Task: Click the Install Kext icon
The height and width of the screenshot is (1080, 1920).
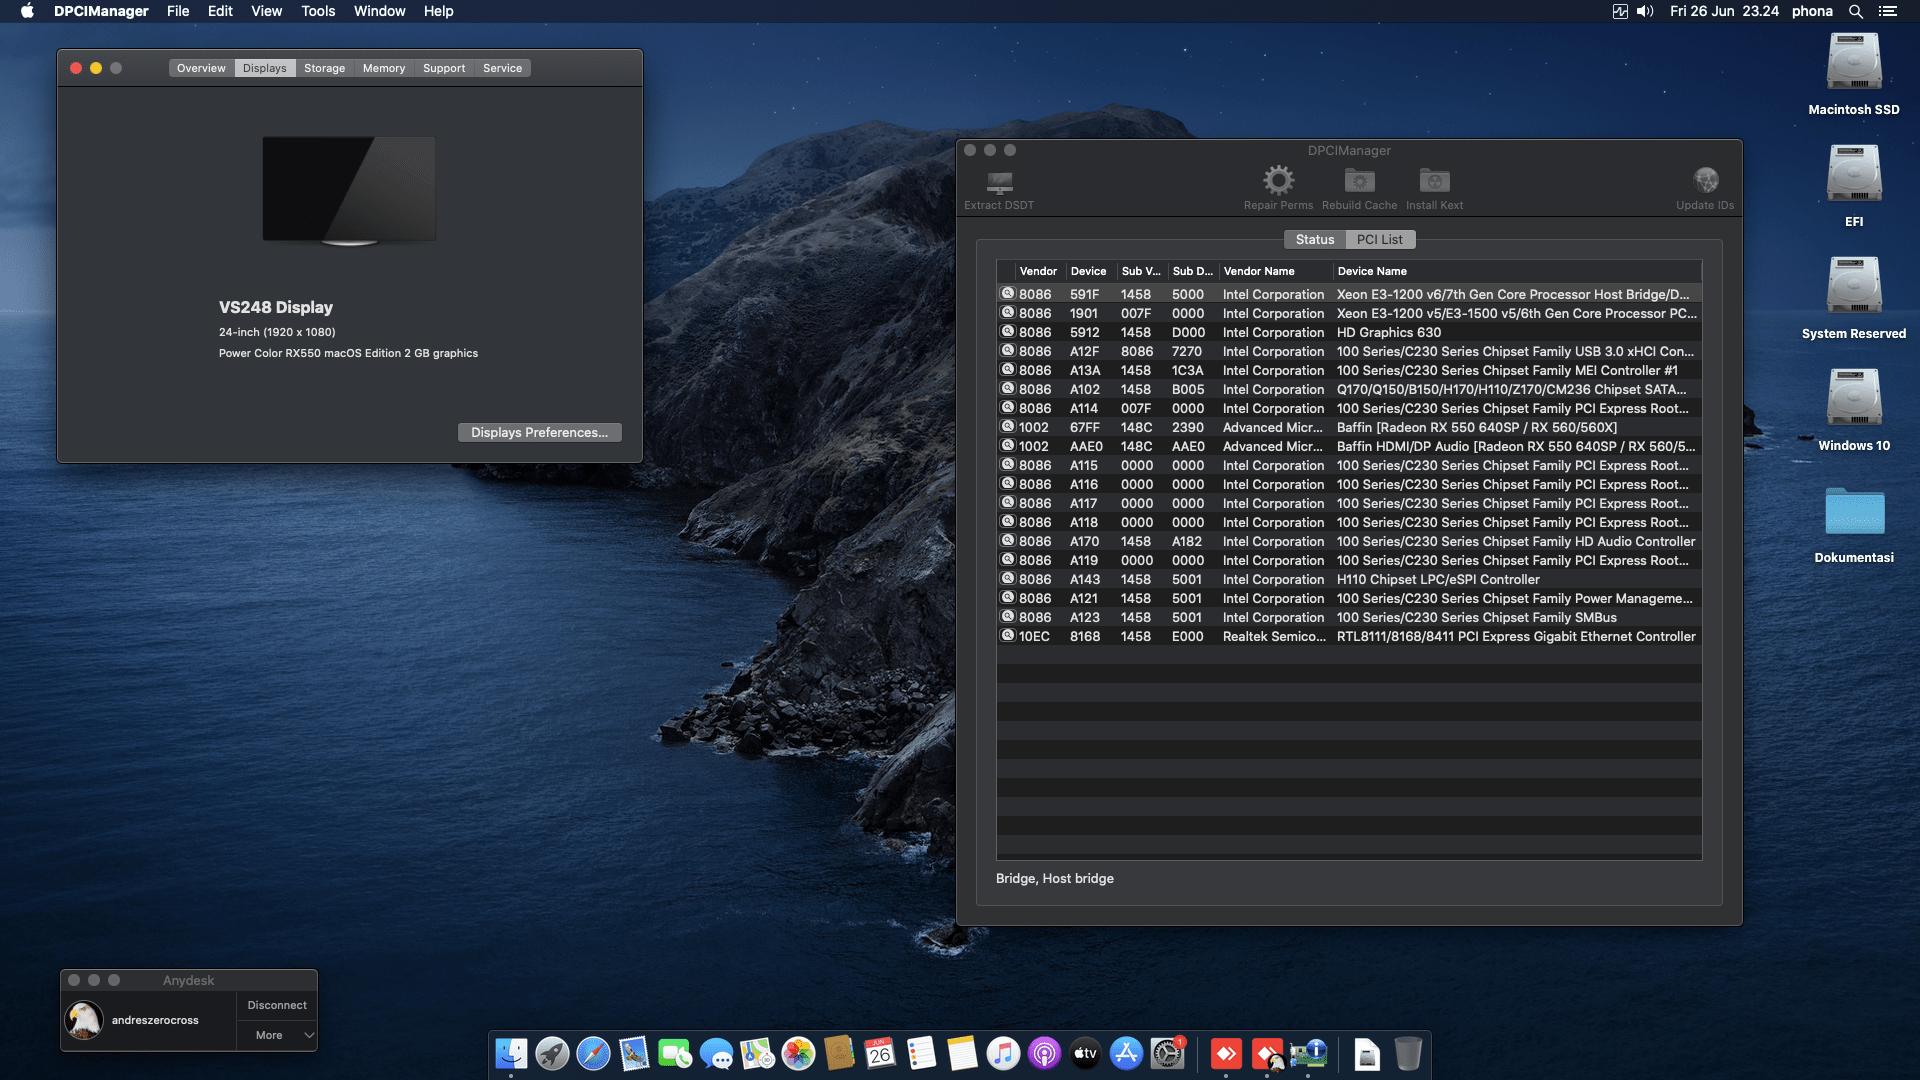Action: point(1434,183)
